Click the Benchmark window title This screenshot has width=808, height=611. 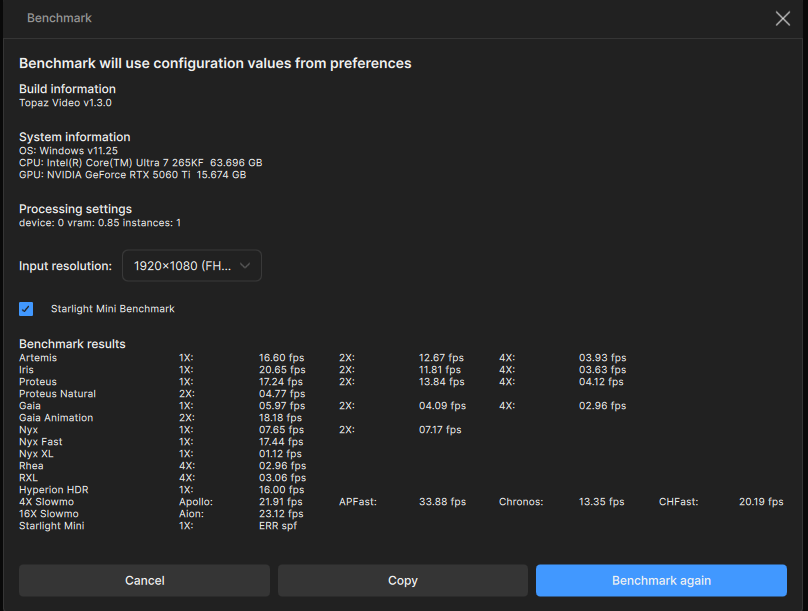click(x=59, y=19)
